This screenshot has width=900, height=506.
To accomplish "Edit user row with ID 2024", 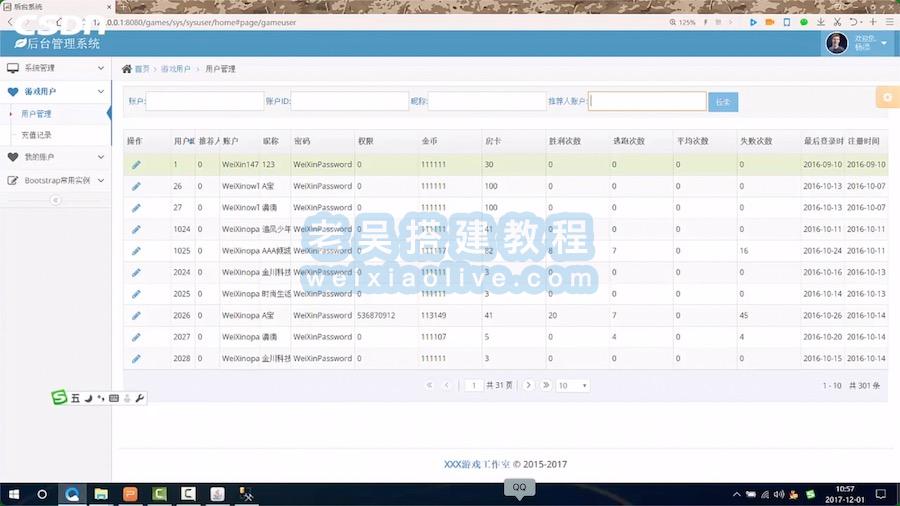I will pos(136,272).
